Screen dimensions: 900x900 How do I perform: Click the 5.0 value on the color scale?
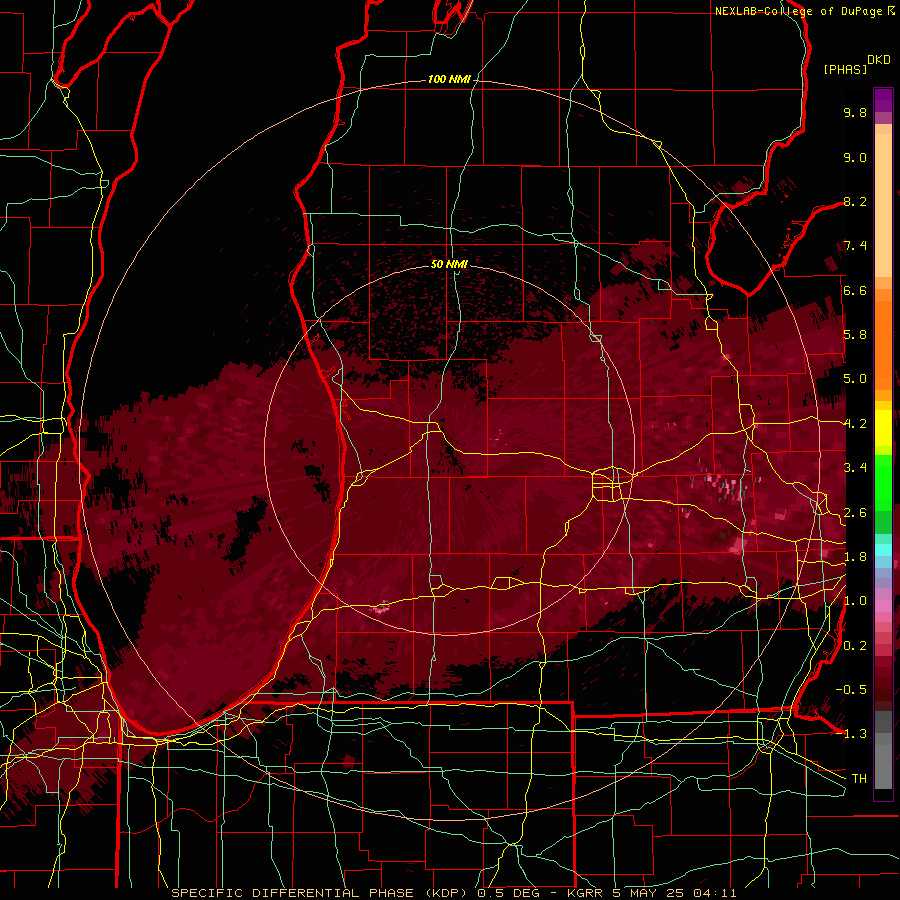[x=855, y=379]
